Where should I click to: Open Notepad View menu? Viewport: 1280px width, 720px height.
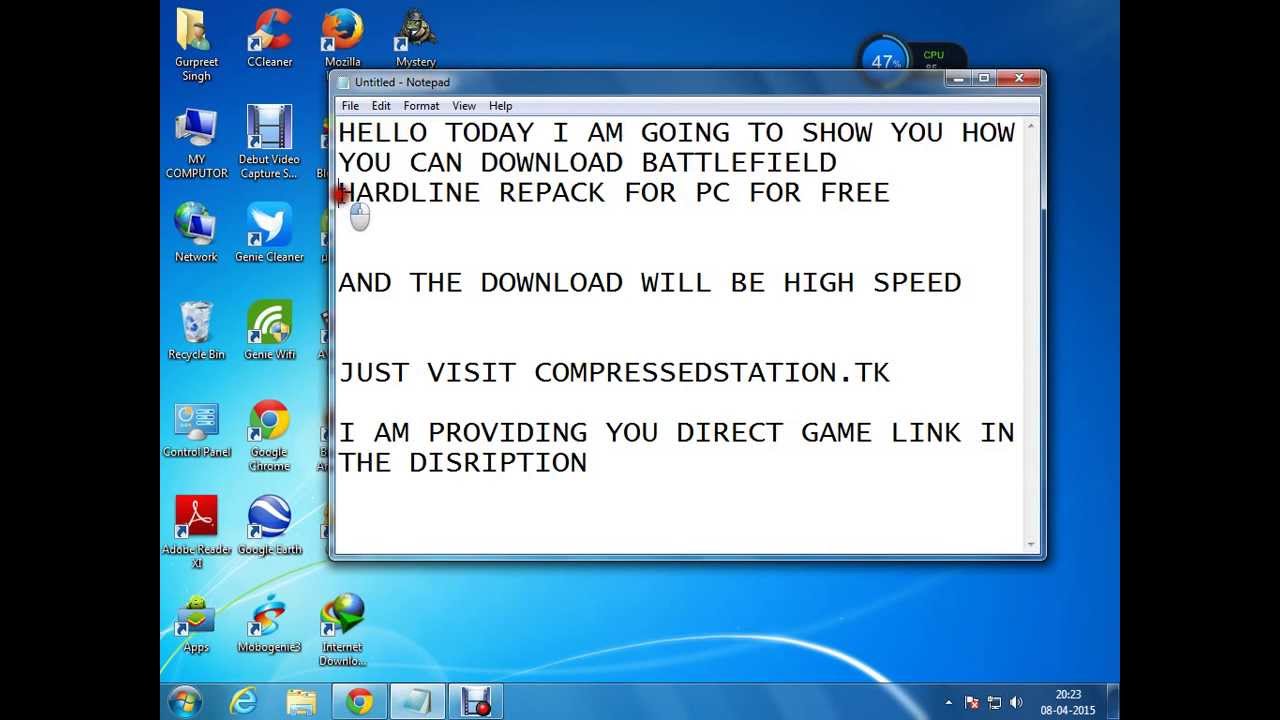coord(464,106)
